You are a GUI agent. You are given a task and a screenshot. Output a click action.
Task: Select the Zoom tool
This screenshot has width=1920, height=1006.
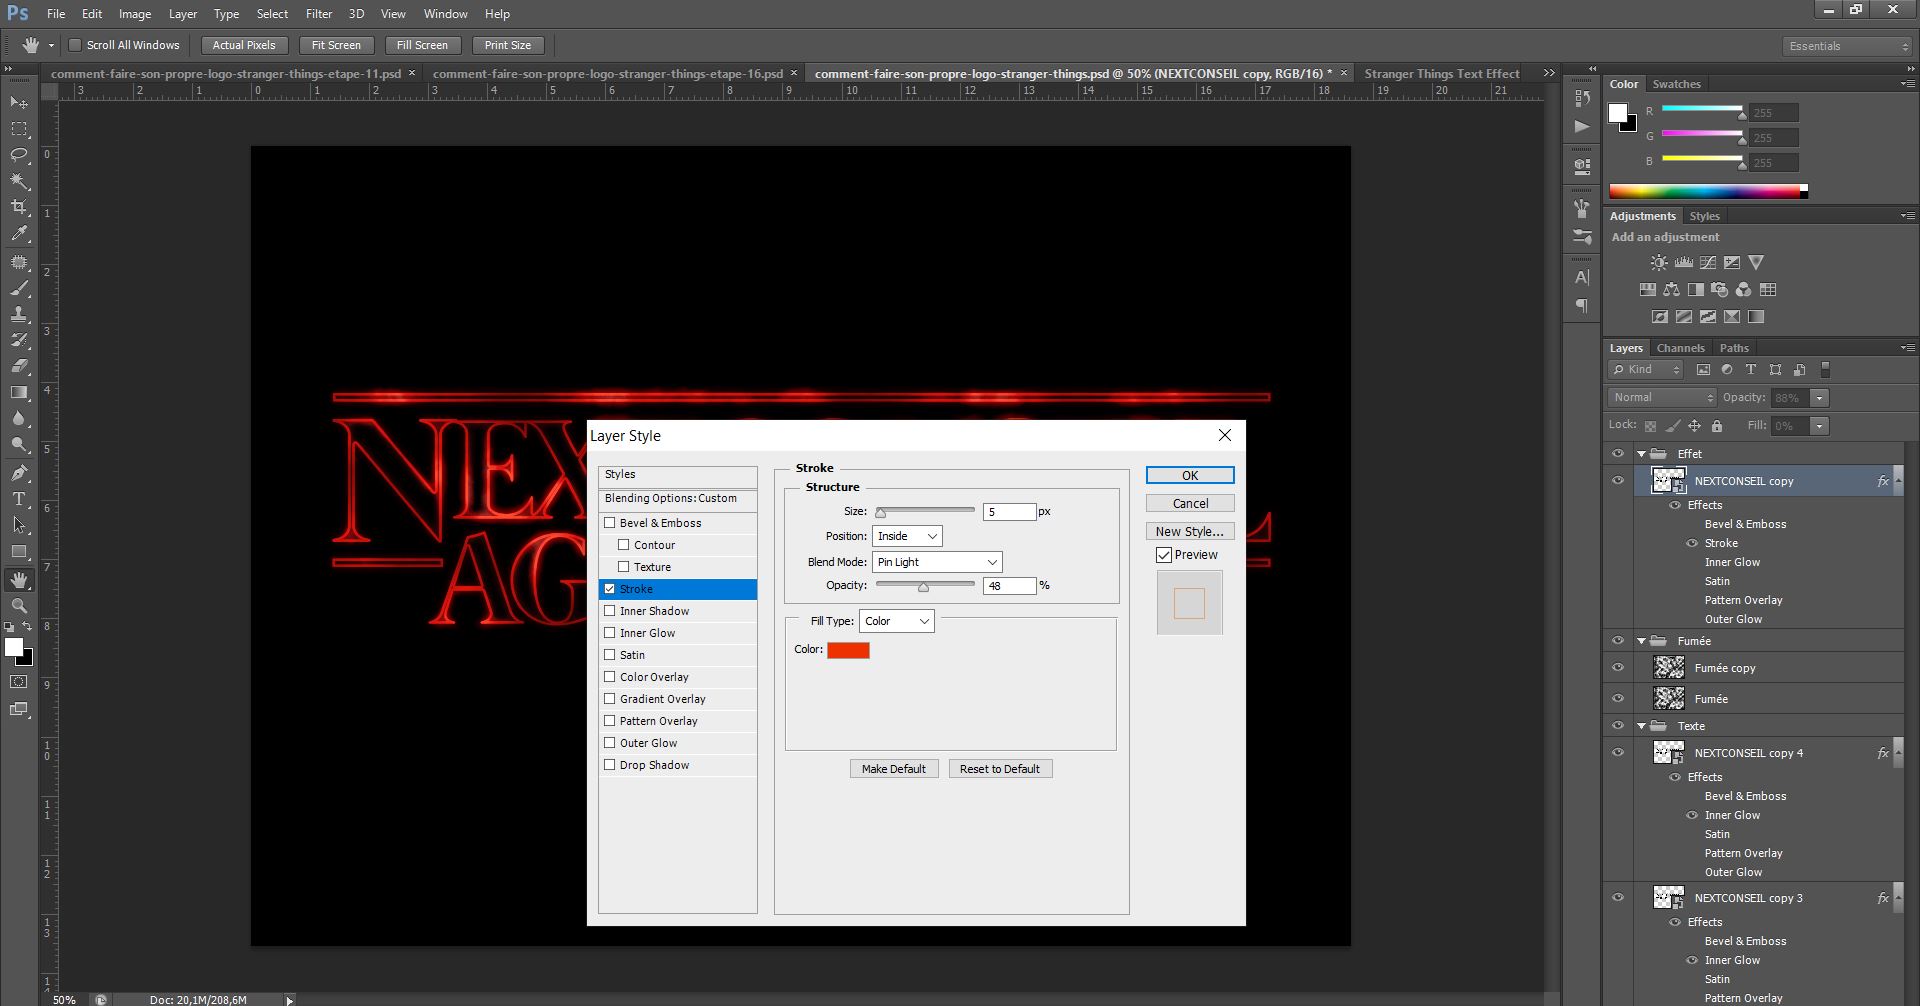(x=19, y=606)
